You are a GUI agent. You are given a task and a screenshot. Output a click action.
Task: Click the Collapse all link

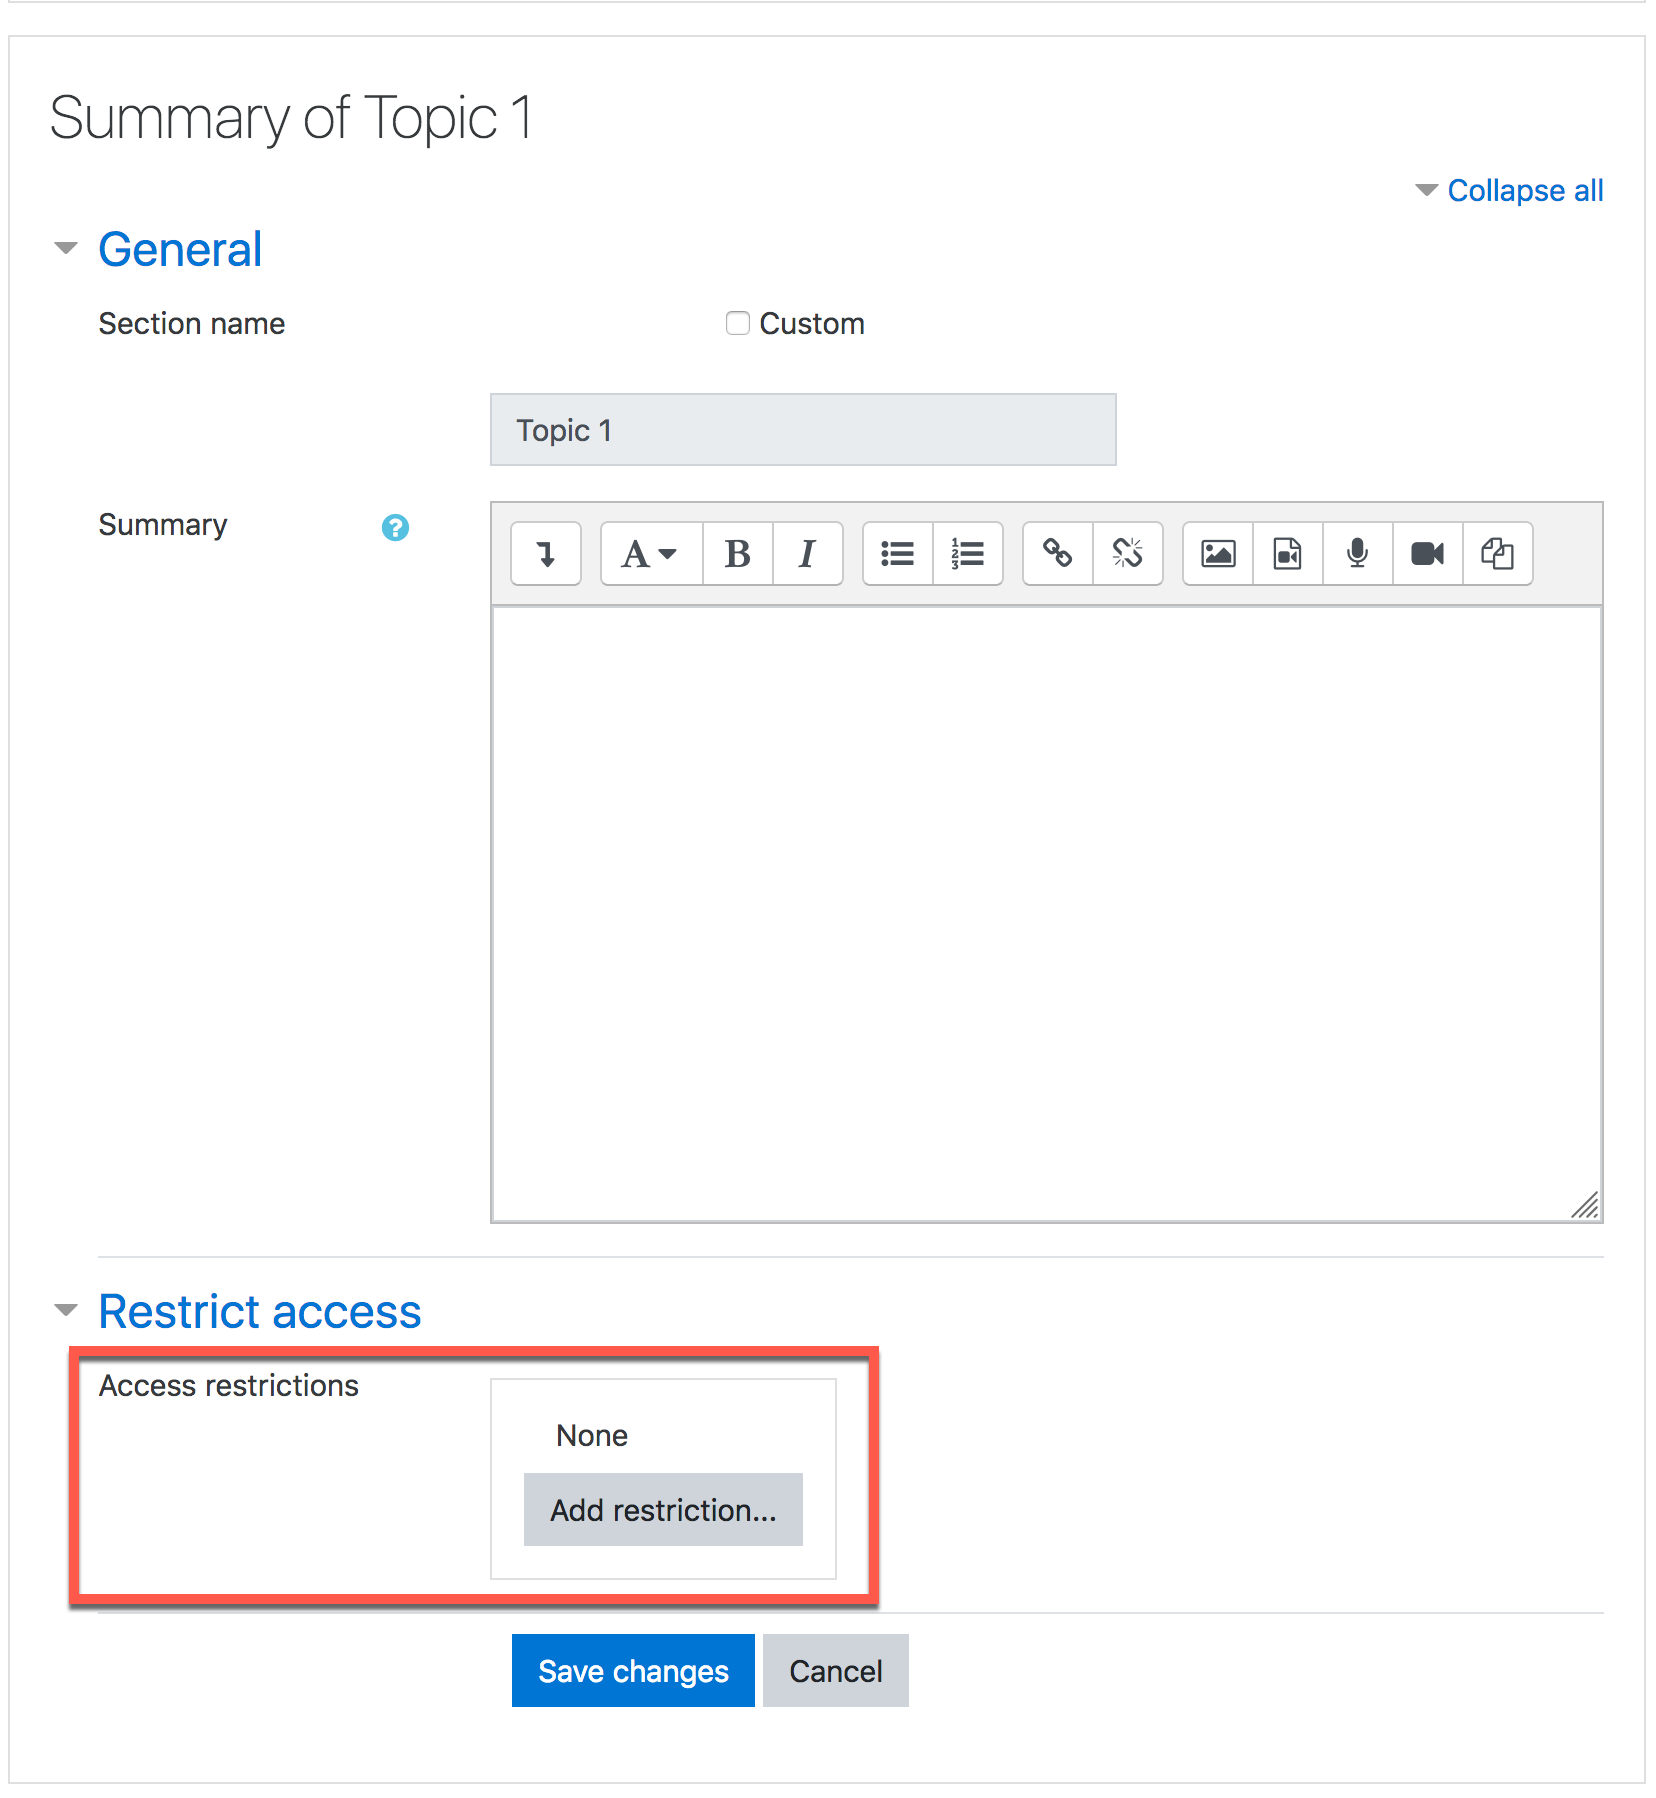click(1524, 190)
